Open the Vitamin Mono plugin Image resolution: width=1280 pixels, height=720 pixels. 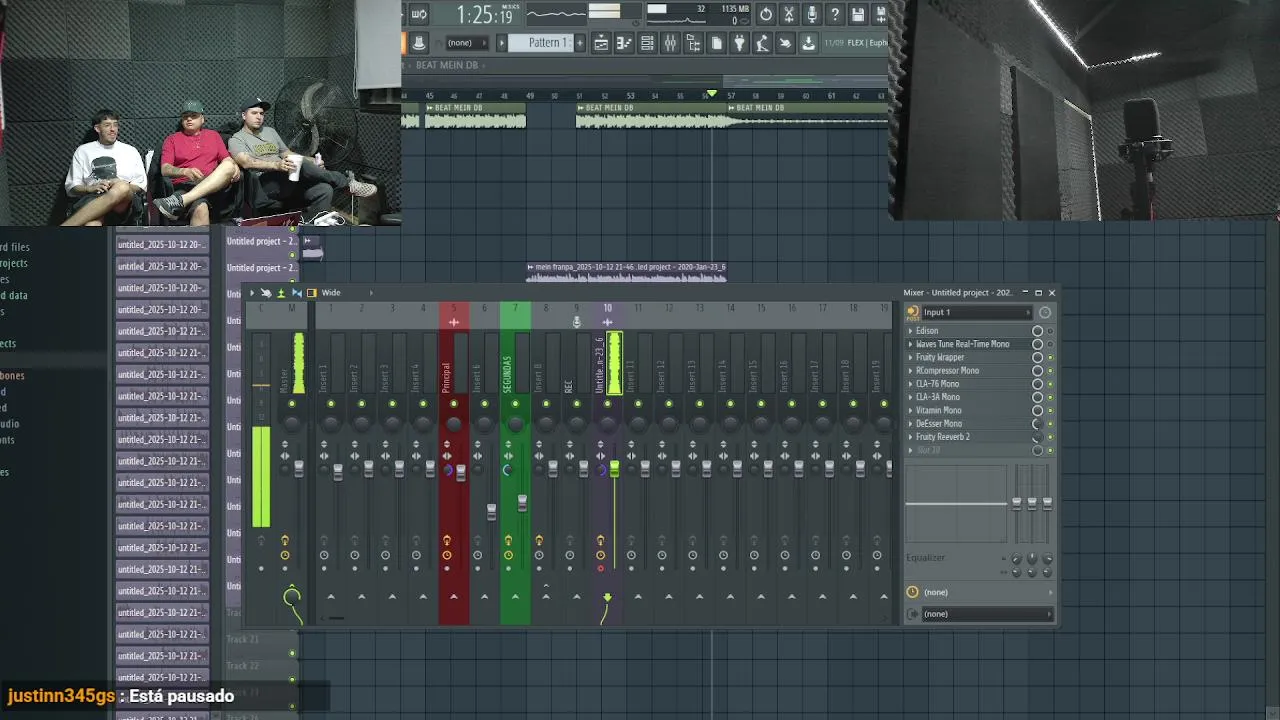click(939, 411)
